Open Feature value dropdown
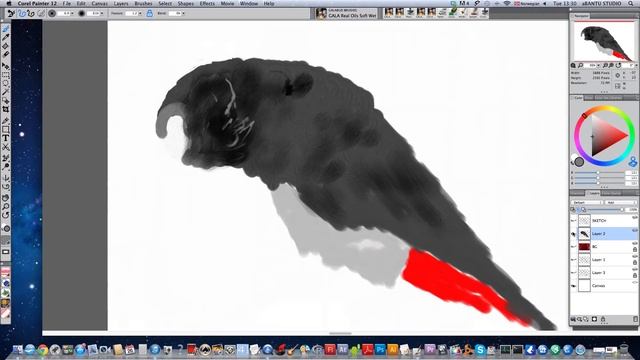 tap(140, 13)
